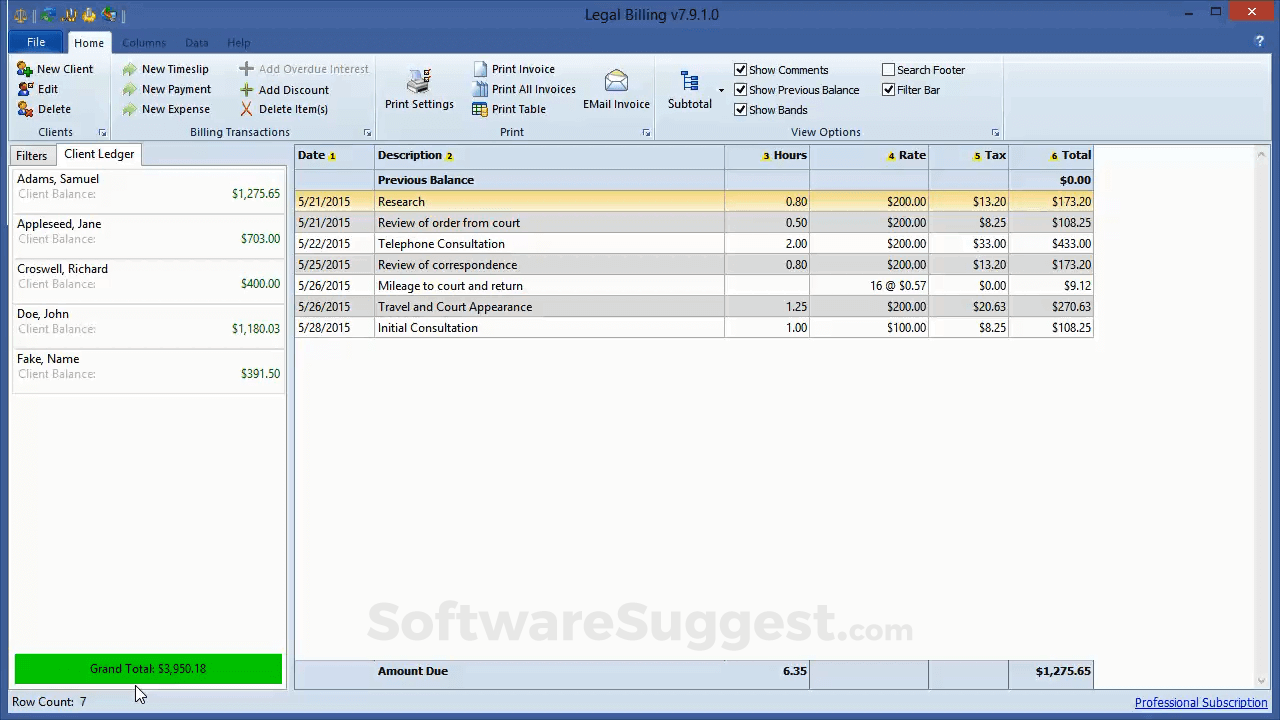Screen dimensions: 1280x720
Task: Enable the Search Footer checkbox
Action: [x=889, y=69]
